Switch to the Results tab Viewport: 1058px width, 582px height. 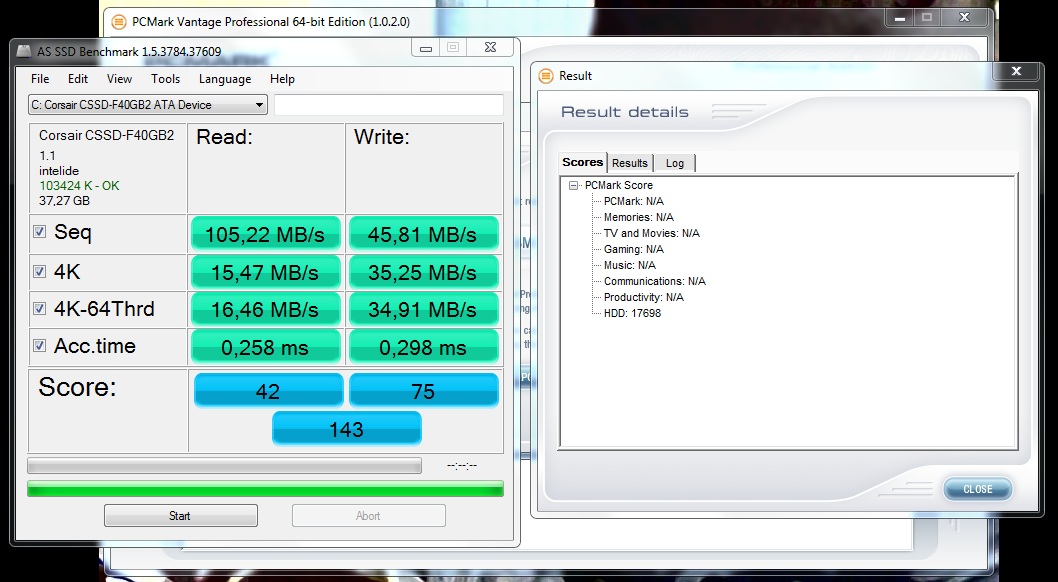click(630, 163)
